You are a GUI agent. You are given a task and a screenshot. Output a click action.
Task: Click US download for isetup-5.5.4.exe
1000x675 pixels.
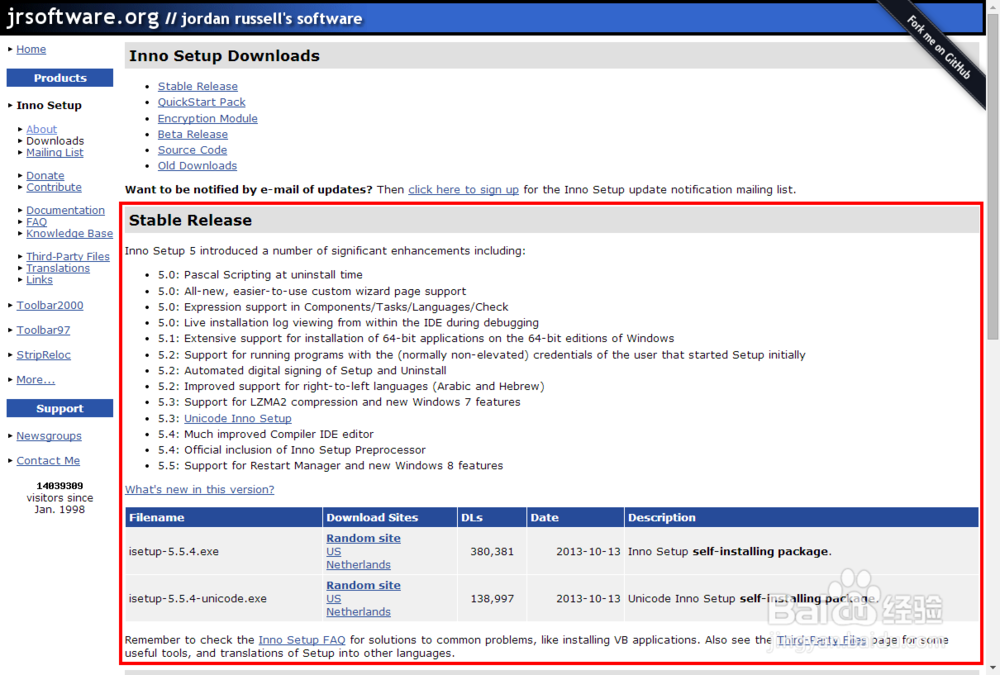pyautogui.click(x=334, y=552)
